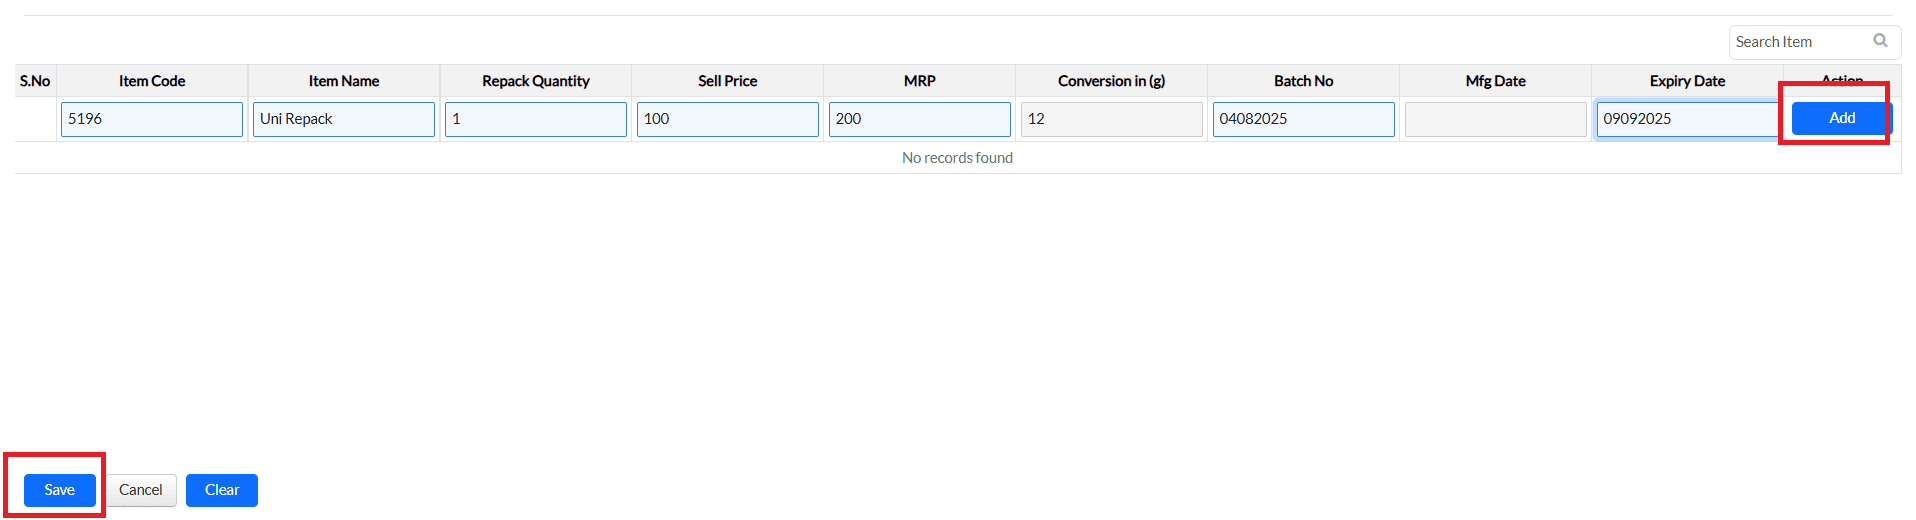Click the Repack Quantity column header
Viewport: 1916px width, 520px height.
pos(536,81)
